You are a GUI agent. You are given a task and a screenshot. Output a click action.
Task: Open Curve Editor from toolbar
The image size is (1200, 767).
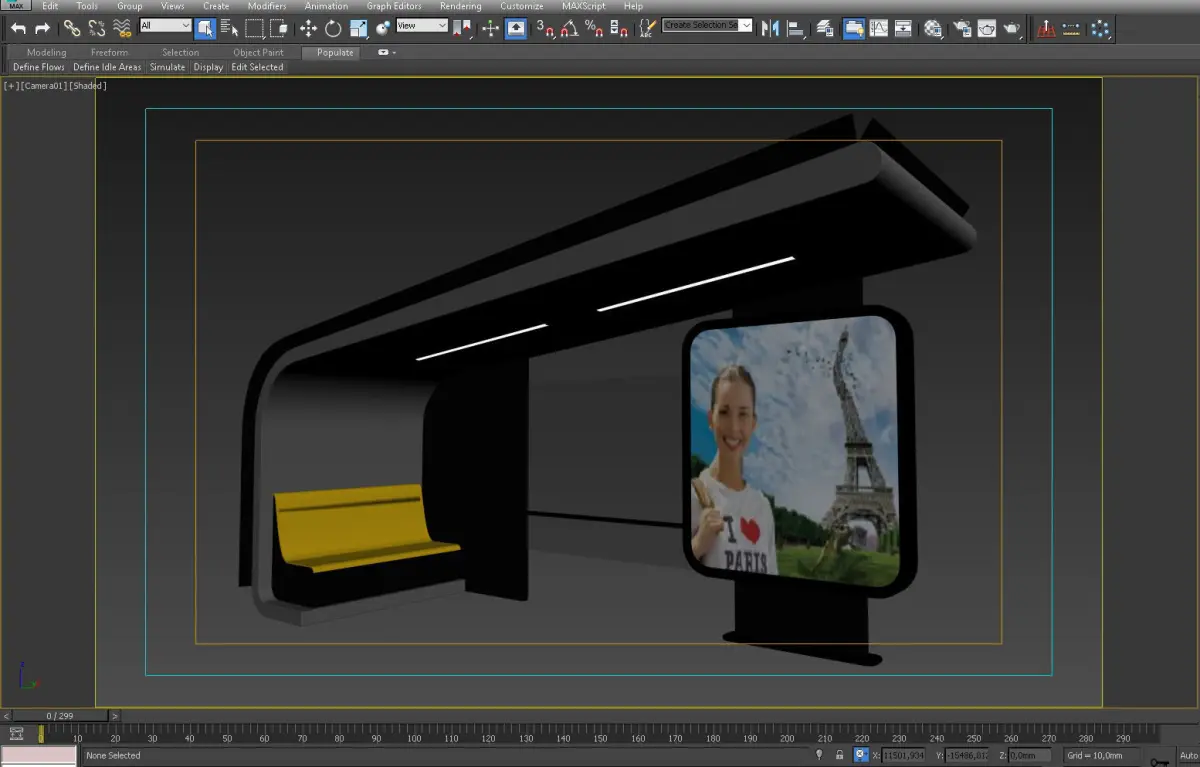[879, 29]
